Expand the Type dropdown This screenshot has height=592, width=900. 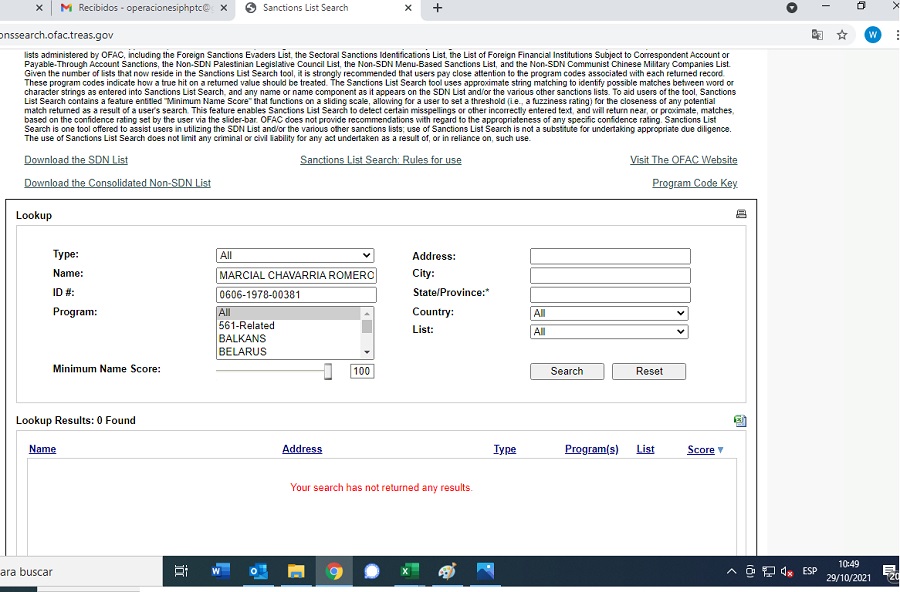[x=295, y=256]
